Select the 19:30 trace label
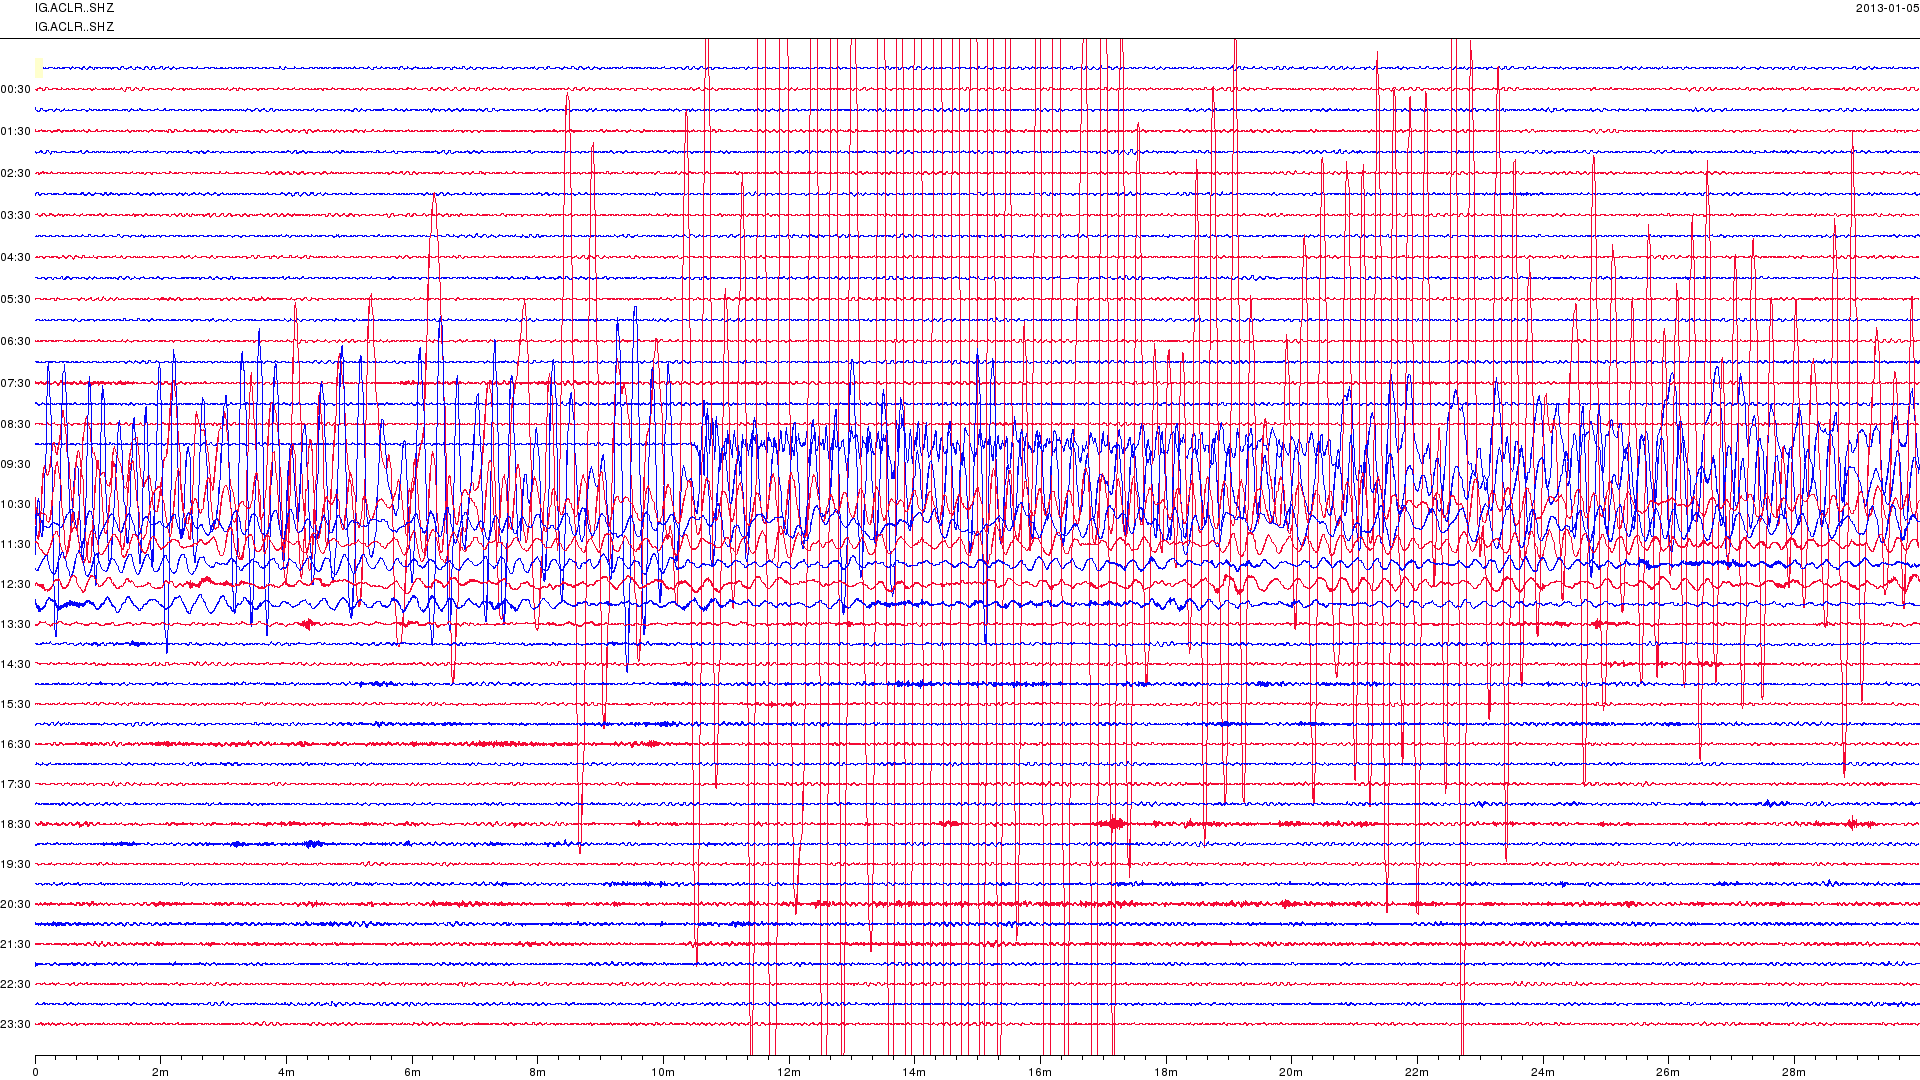The height and width of the screenshot is (1080, 1920). pyautogui.click(x=16, y=865)
